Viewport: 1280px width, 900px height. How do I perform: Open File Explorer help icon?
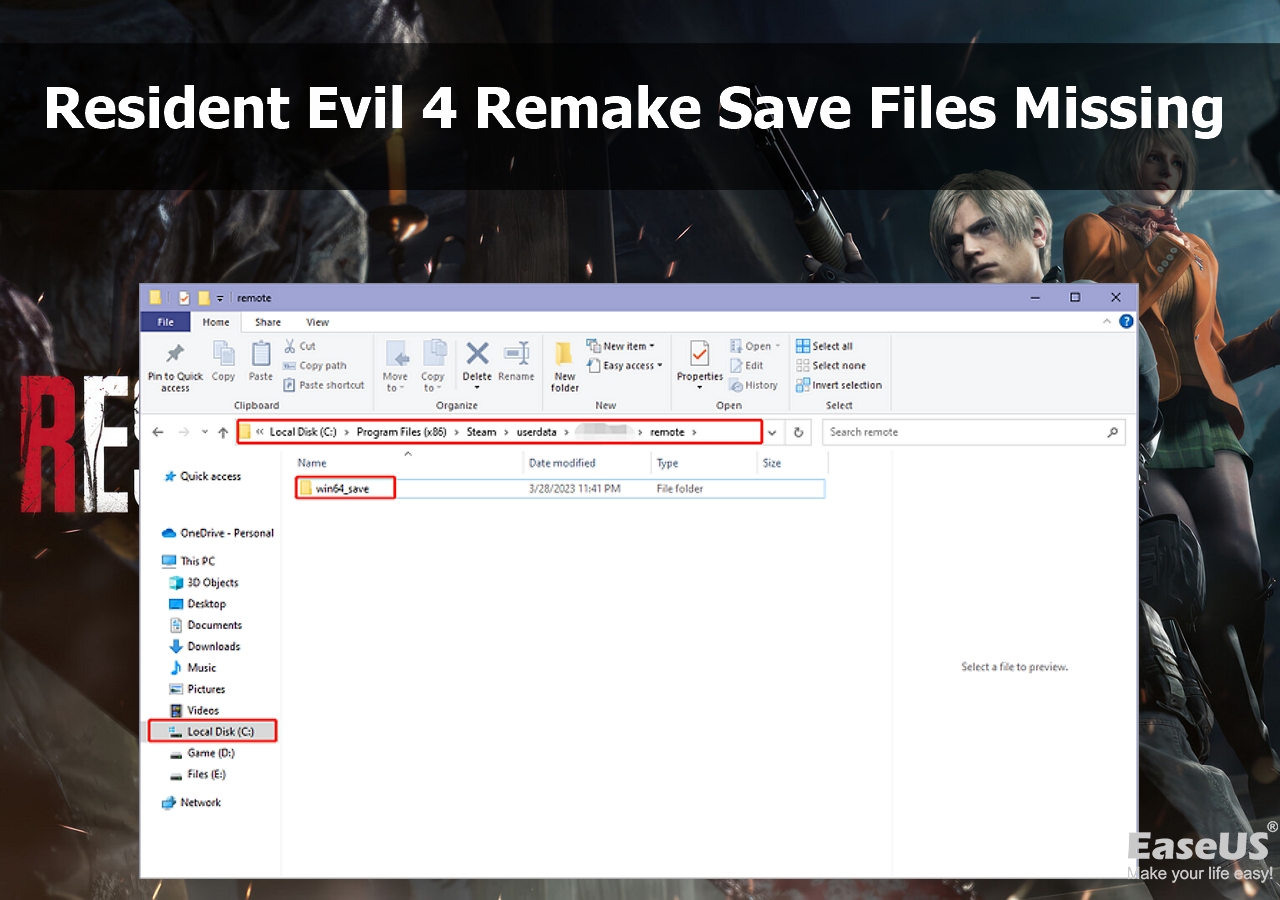point(1126,322)
